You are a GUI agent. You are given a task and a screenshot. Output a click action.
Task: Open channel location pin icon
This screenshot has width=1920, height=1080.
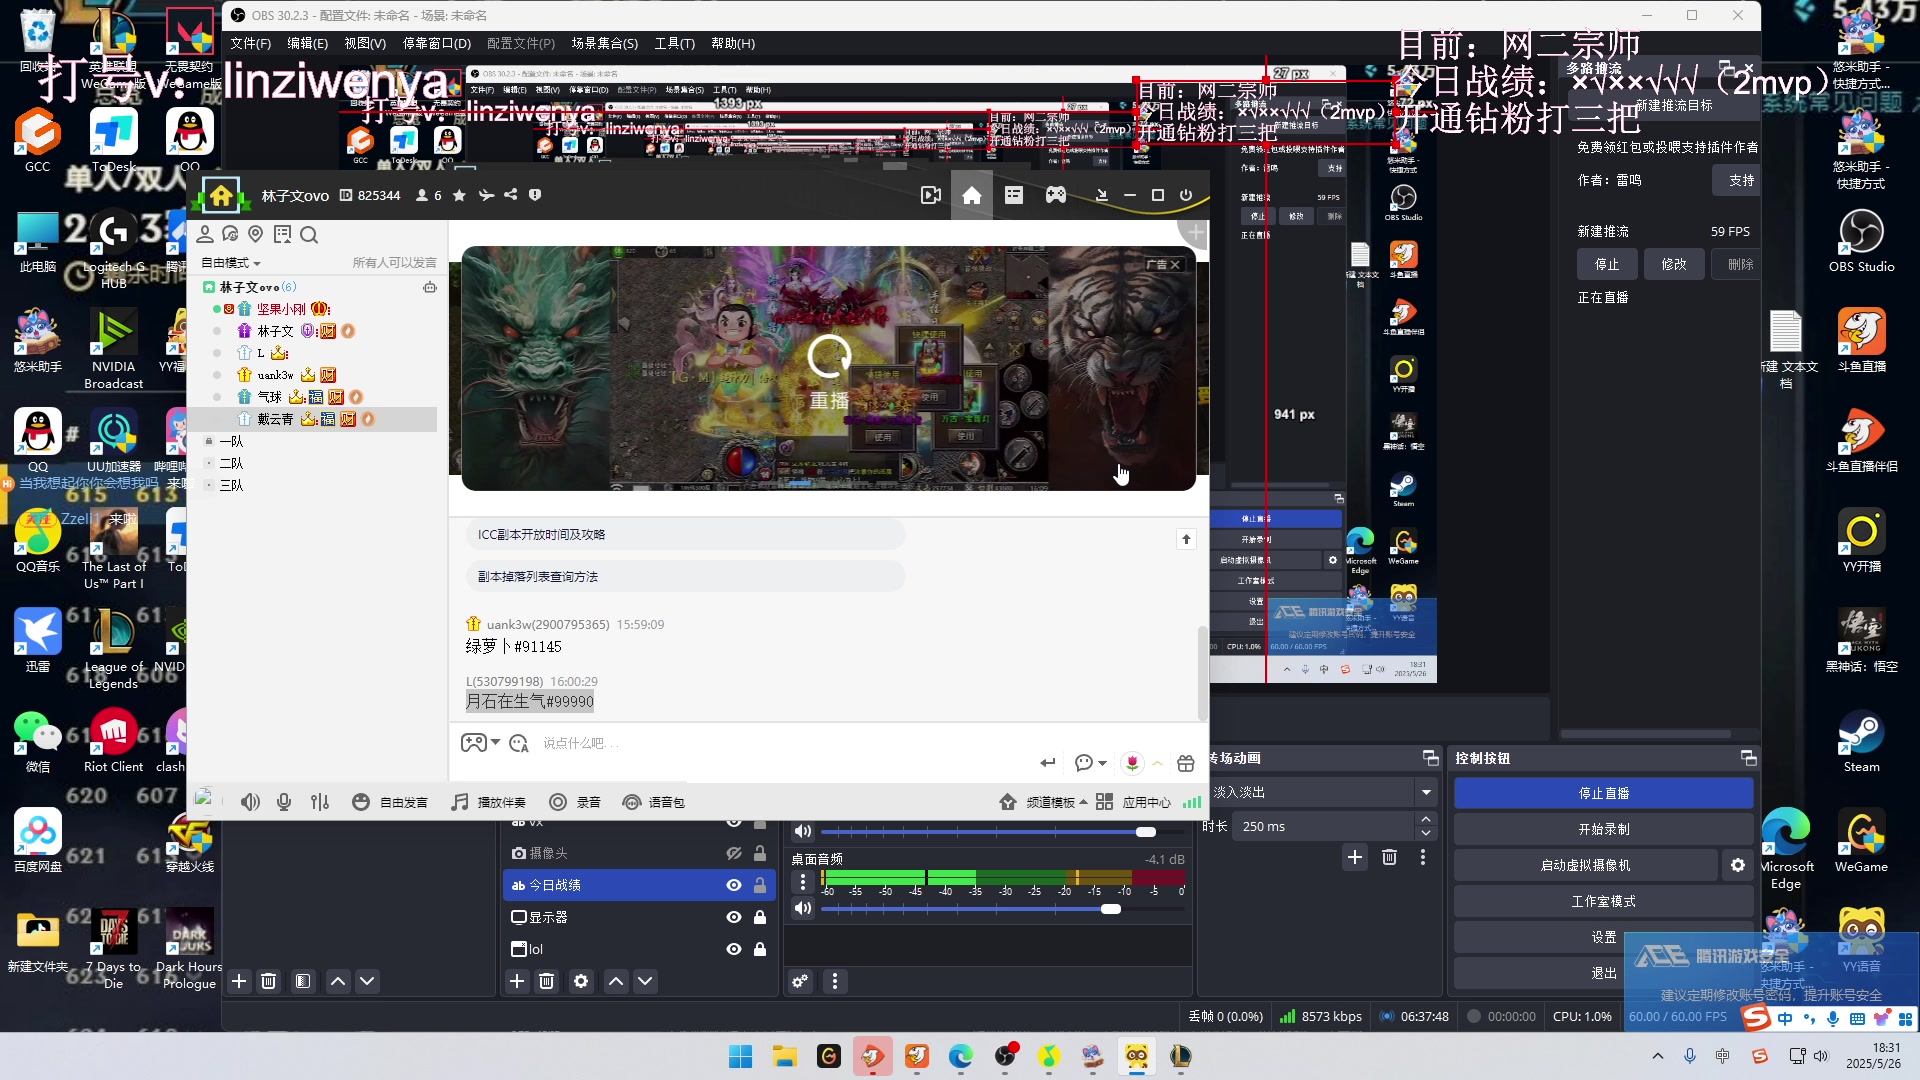click(256, 234)
